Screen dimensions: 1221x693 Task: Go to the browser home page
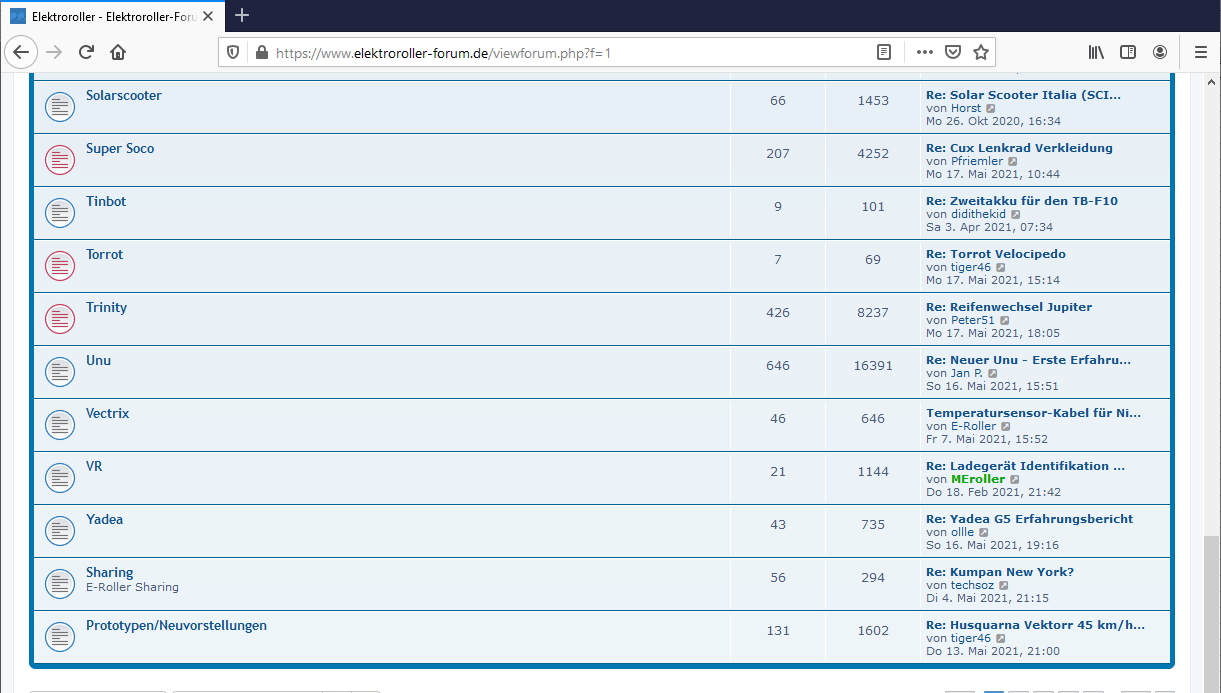[118, 52]
